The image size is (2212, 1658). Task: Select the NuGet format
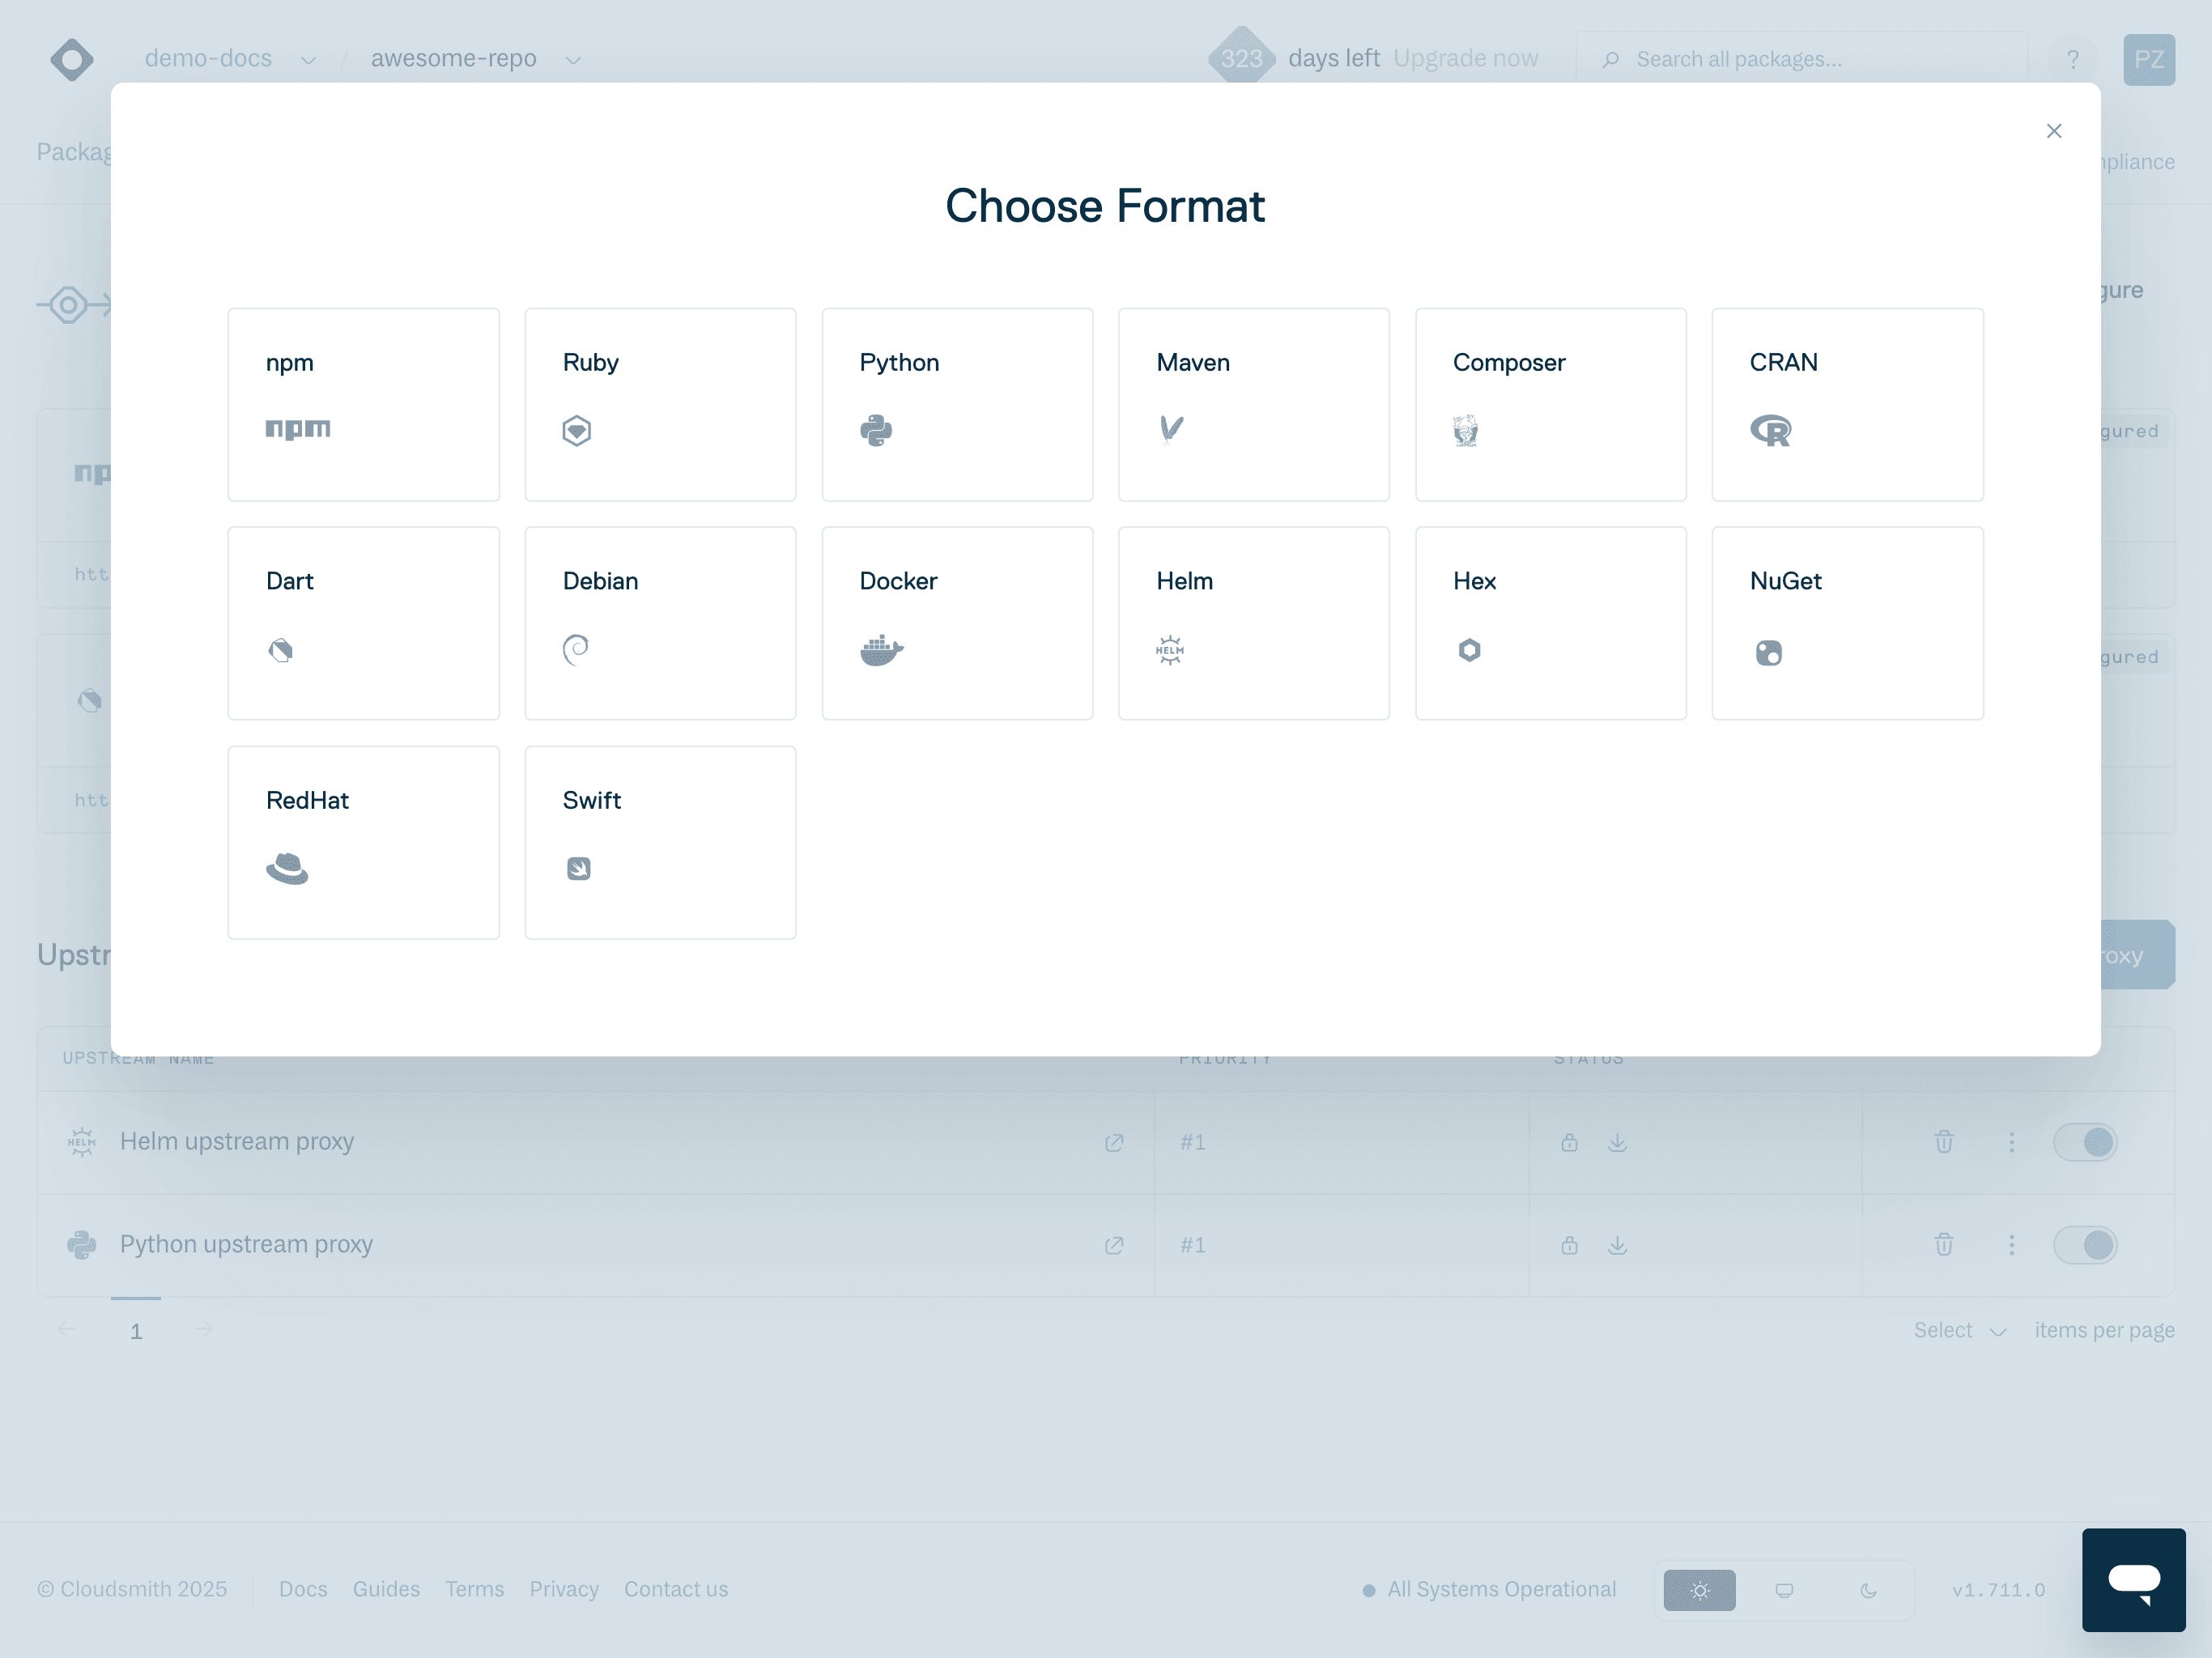[1846, 622]
